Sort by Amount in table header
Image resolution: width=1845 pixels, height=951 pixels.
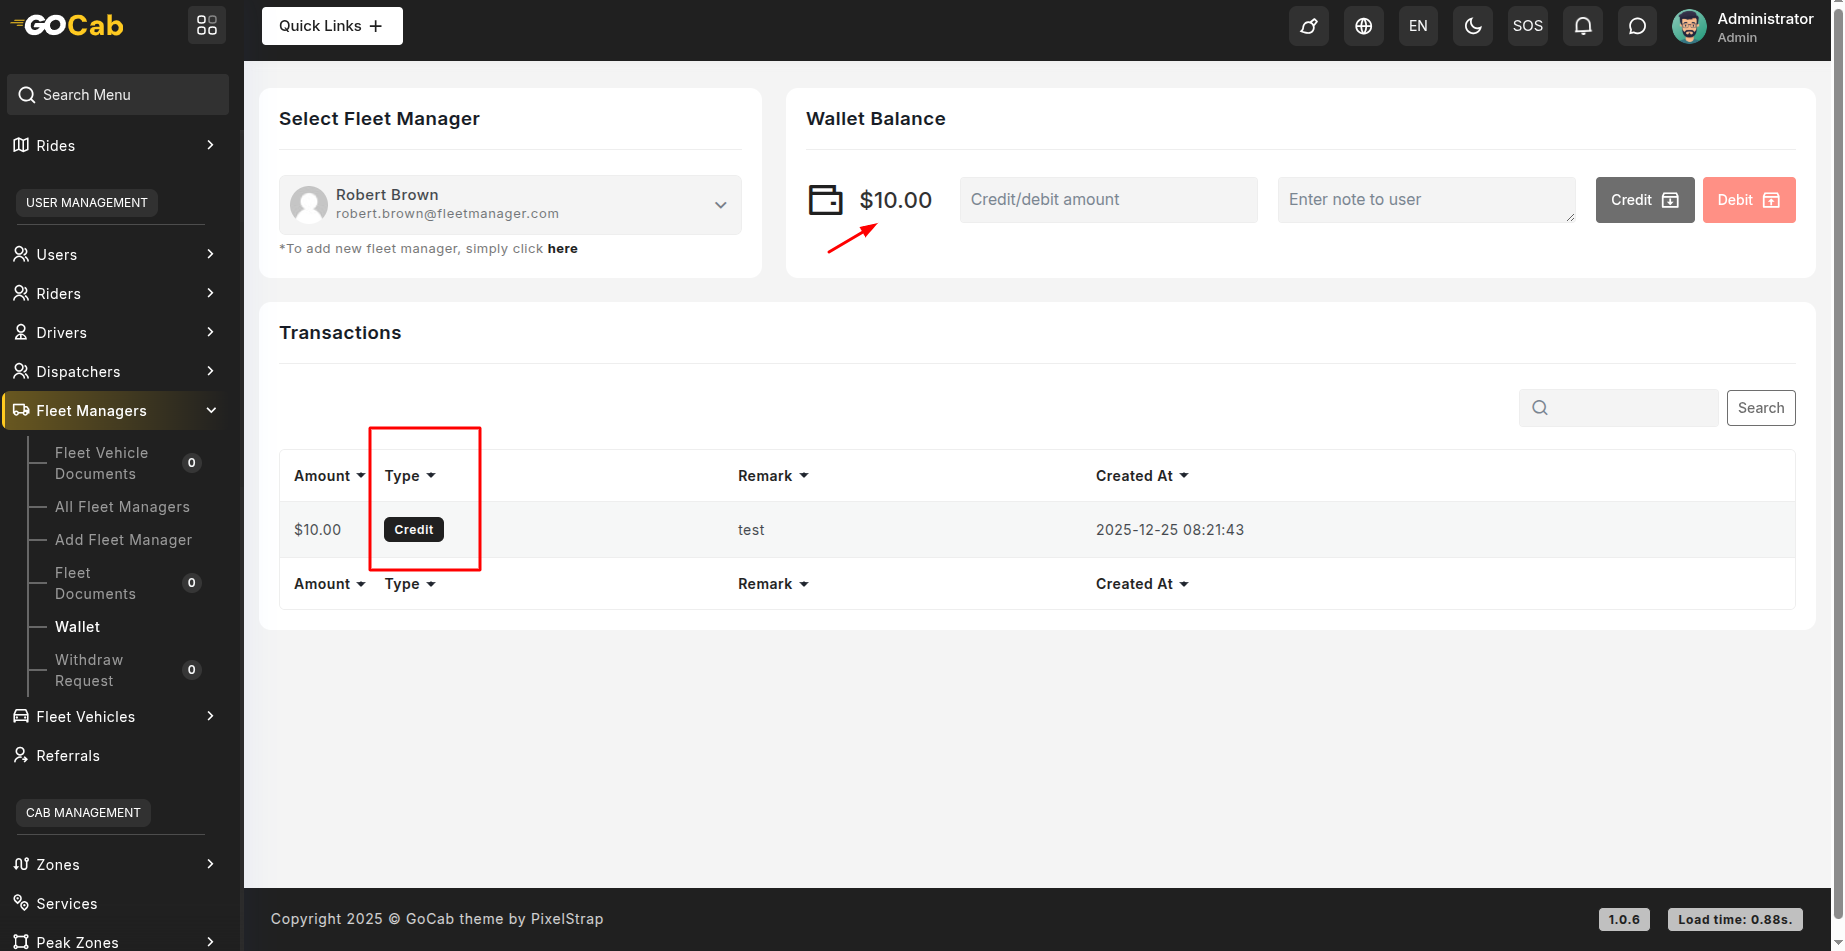329,476
